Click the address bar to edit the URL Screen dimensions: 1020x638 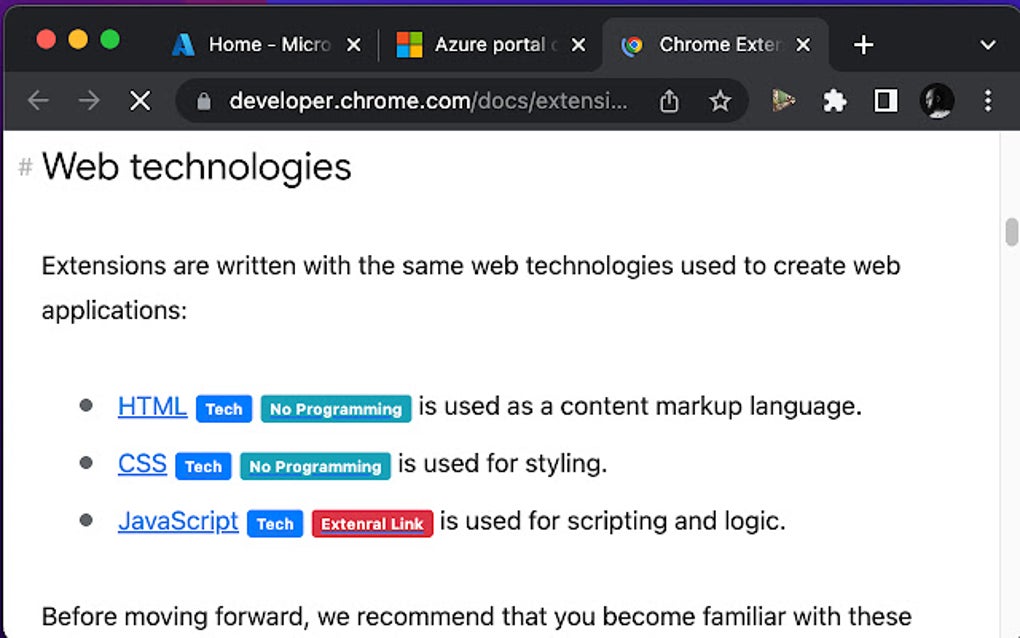430,101
